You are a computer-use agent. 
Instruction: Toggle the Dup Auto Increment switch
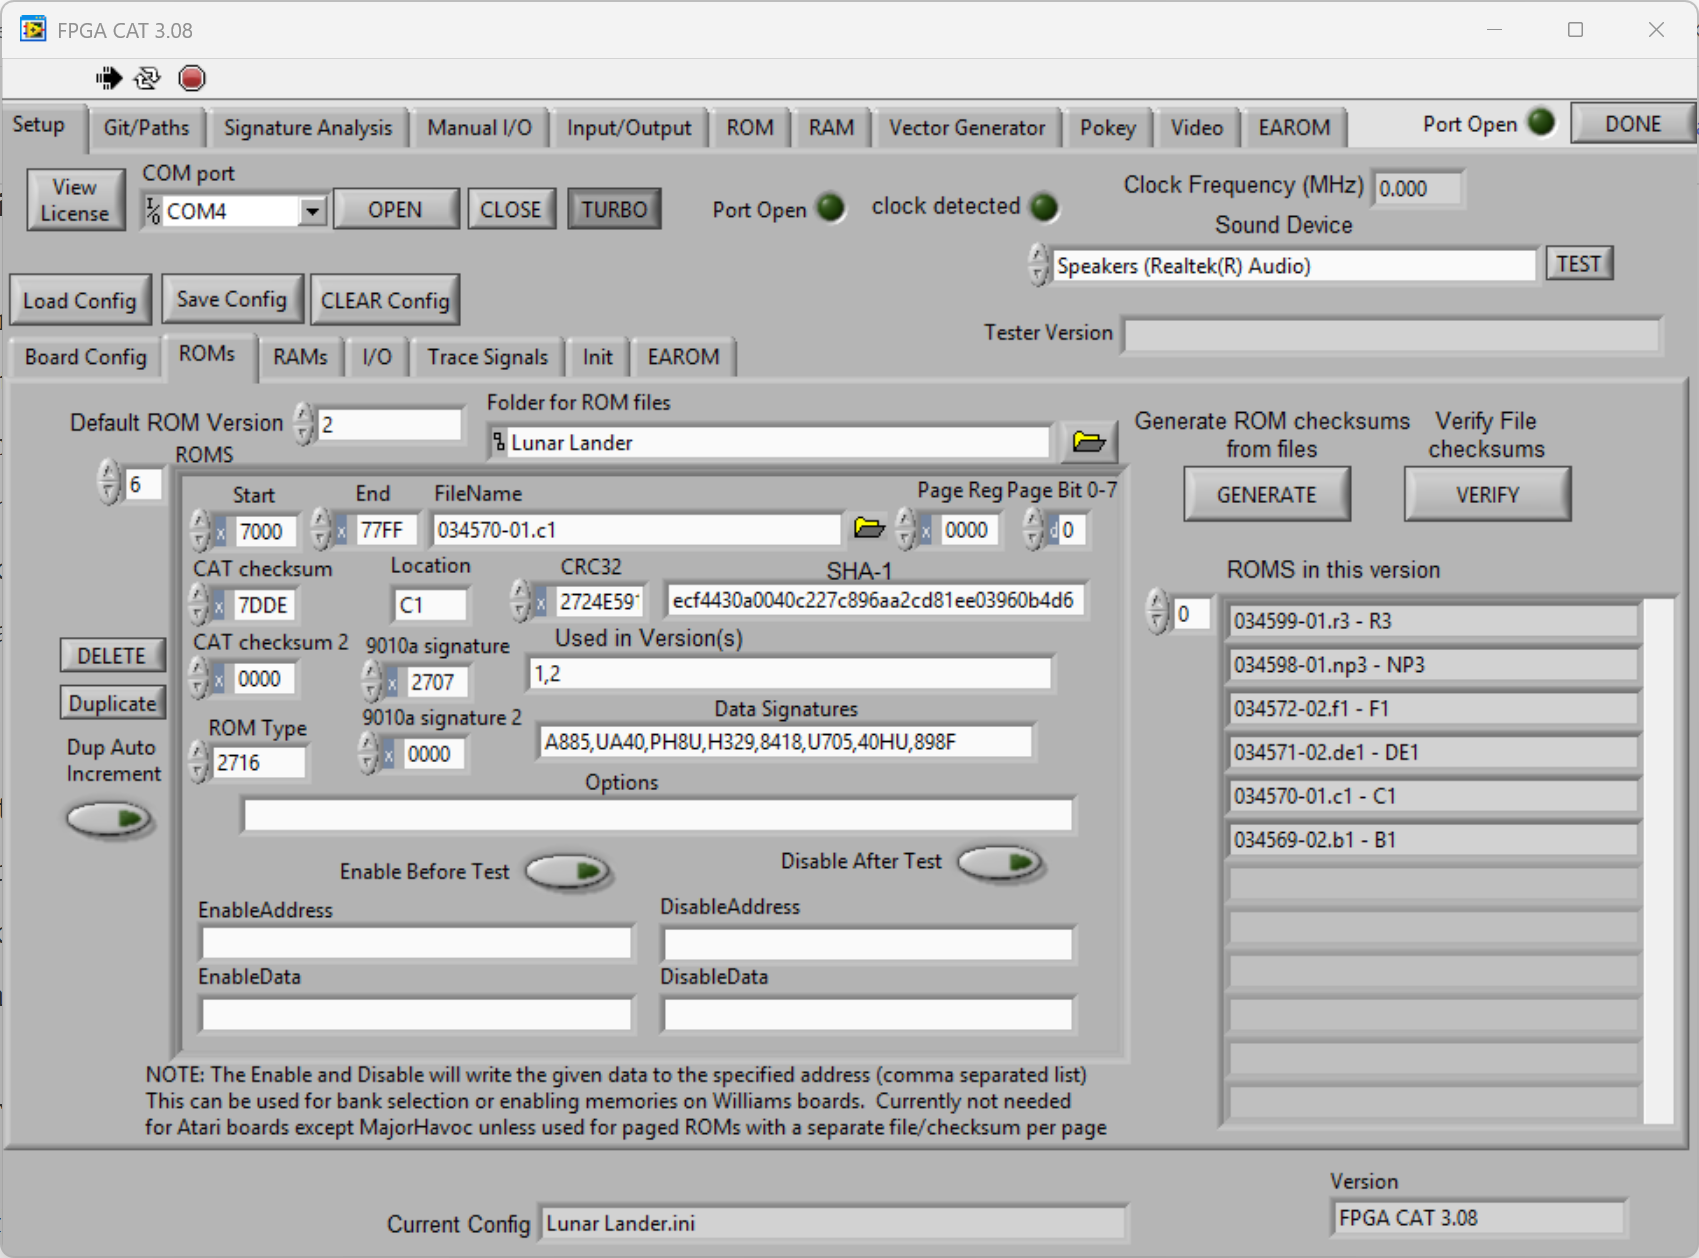[109, 819]
